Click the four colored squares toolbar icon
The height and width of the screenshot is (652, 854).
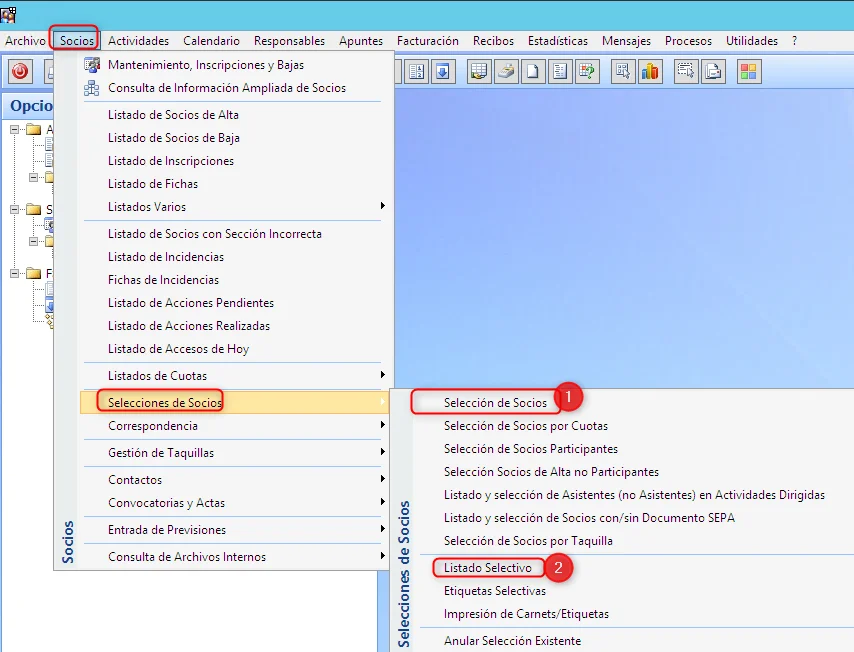pyautogui.click(x=748, y=71)
